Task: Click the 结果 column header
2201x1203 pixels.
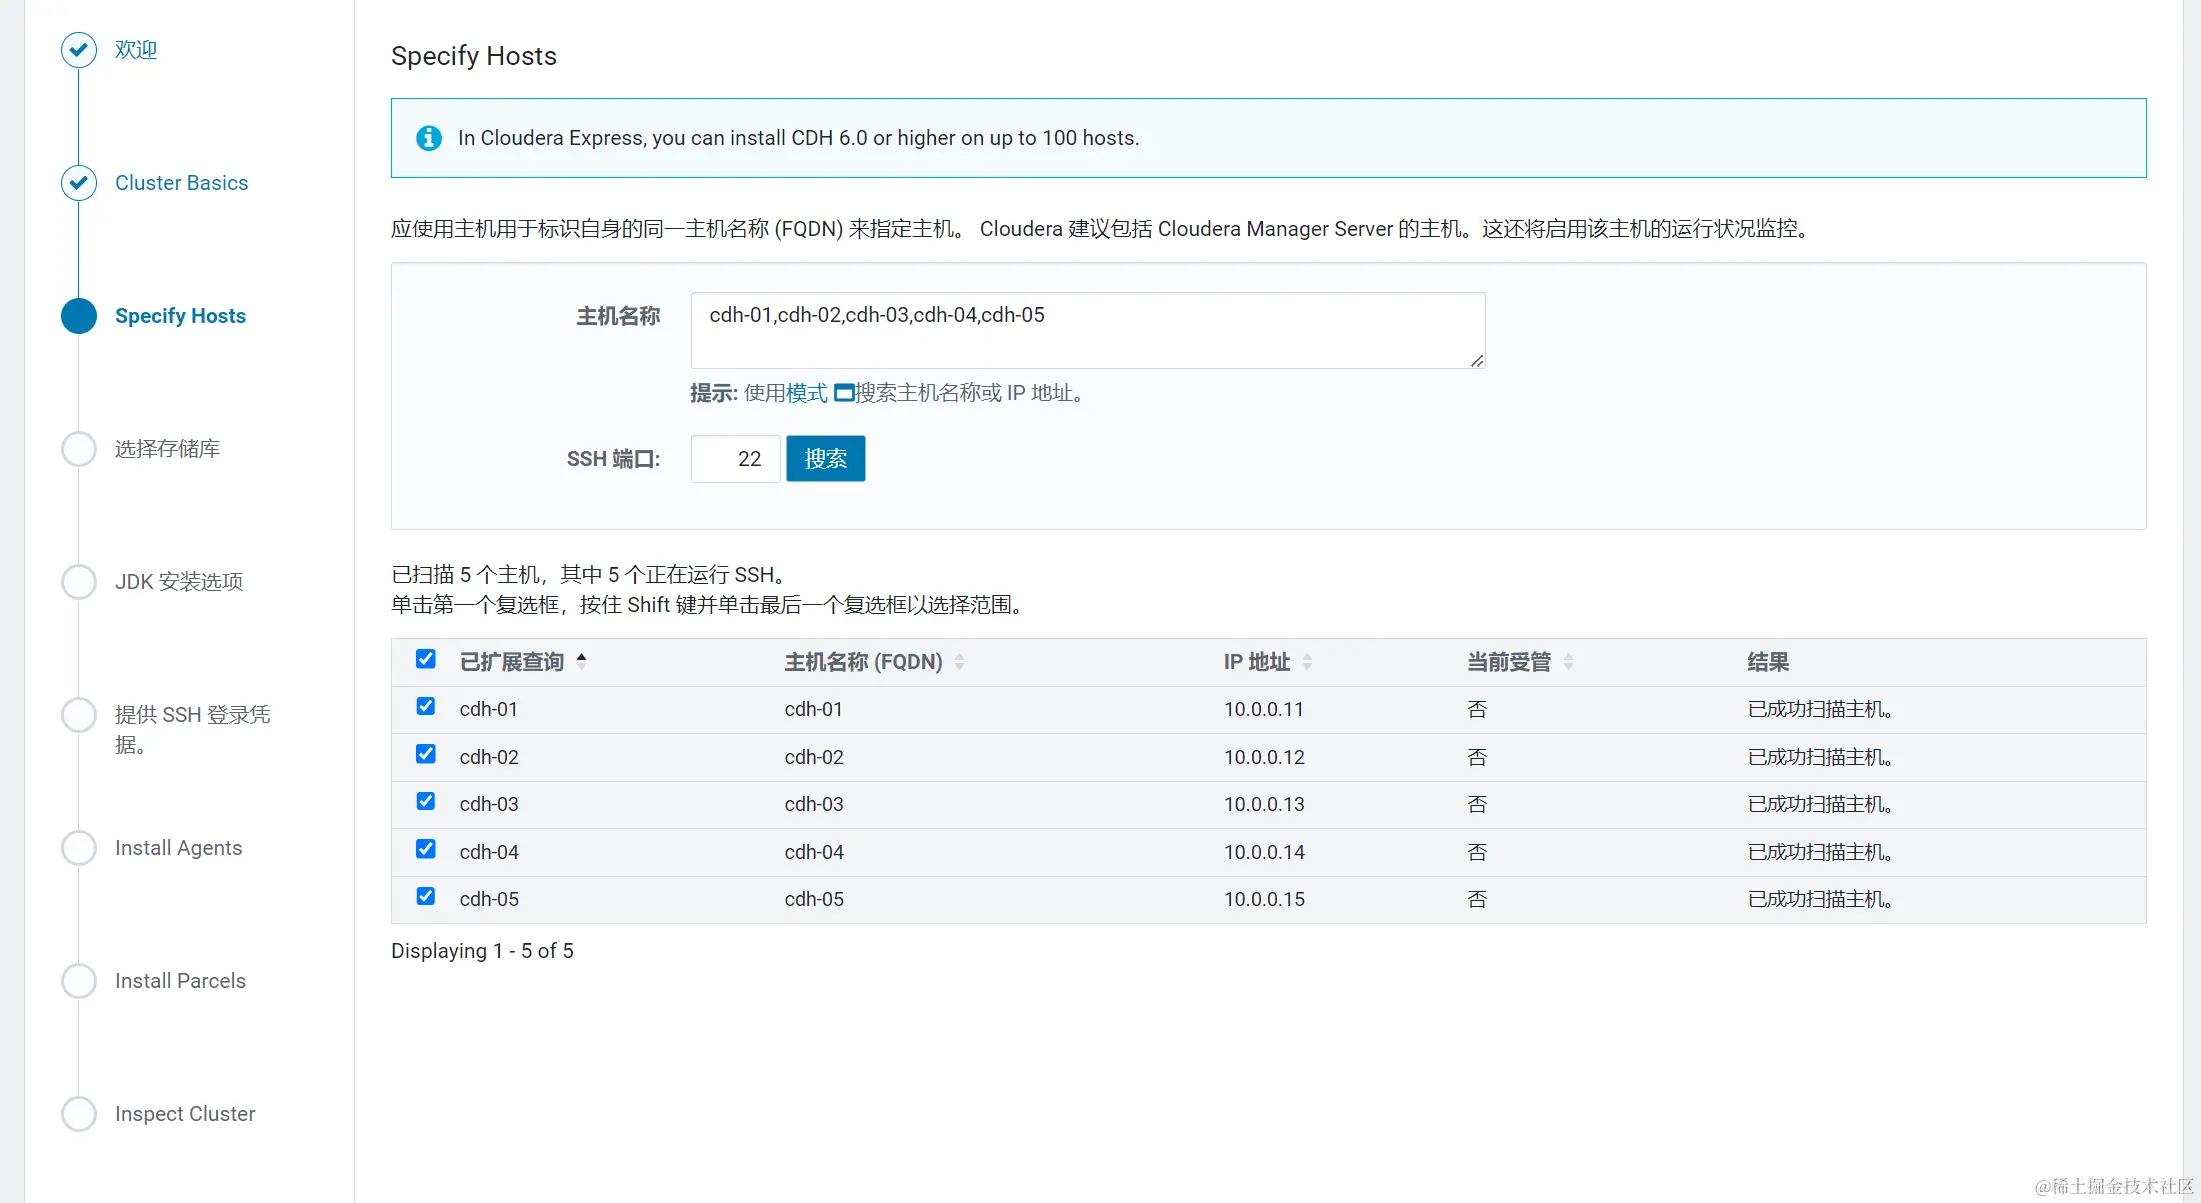Action: click(1768, 662)
